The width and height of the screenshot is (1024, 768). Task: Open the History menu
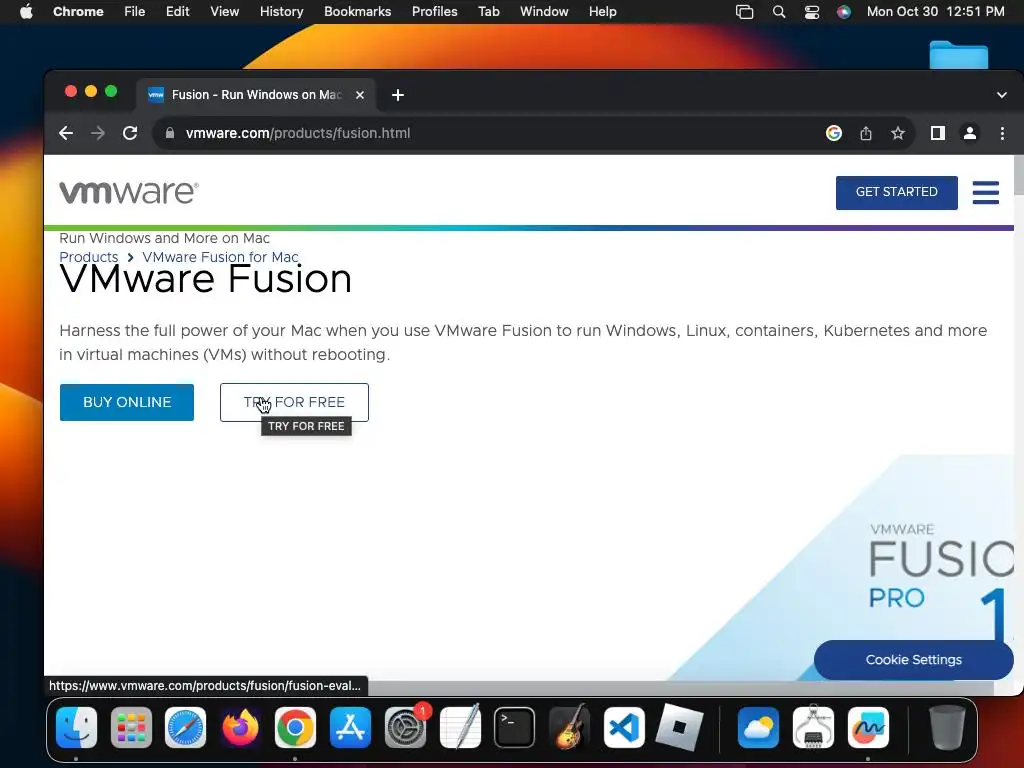pos(281,12)
